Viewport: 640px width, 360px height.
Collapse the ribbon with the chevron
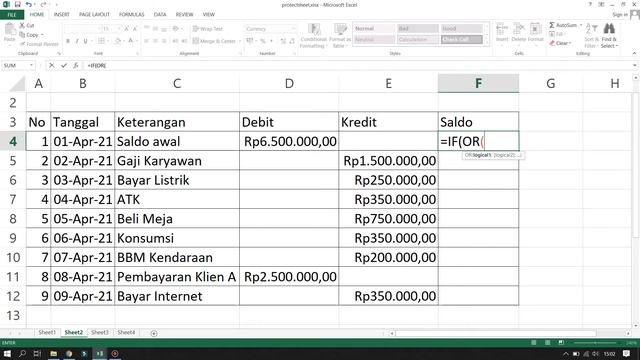(x=634, y=53)
